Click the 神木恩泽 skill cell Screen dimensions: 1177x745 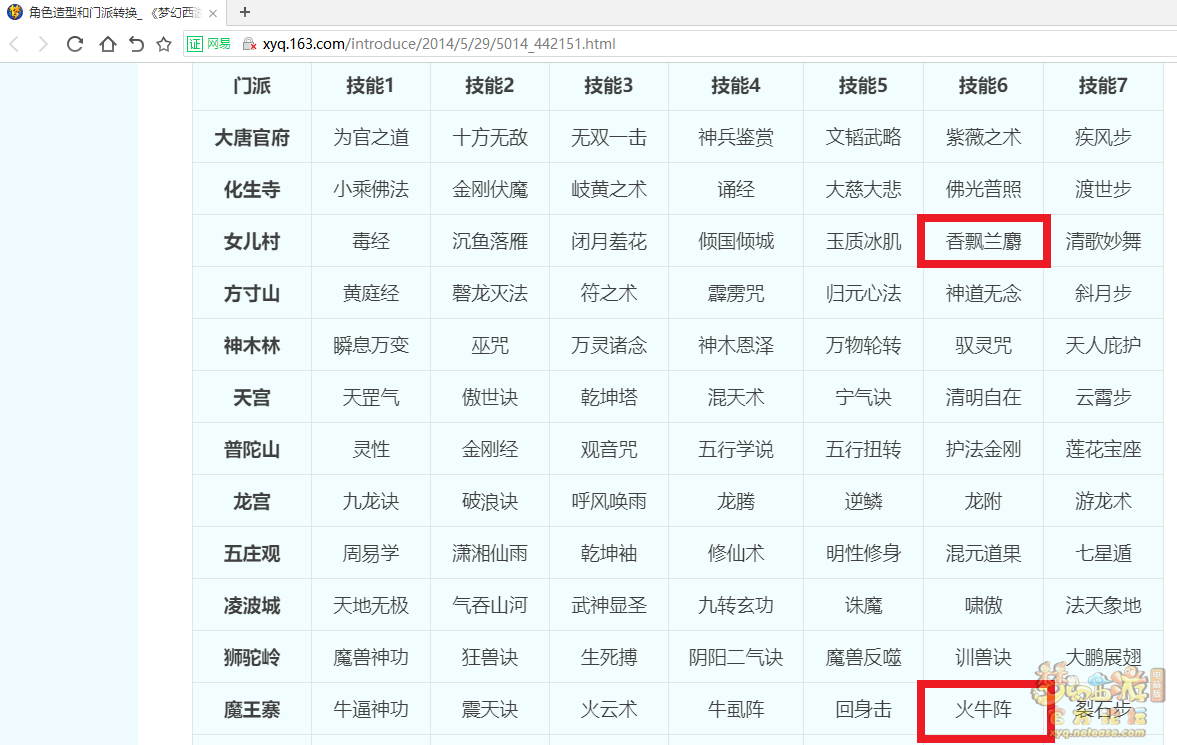736,345
